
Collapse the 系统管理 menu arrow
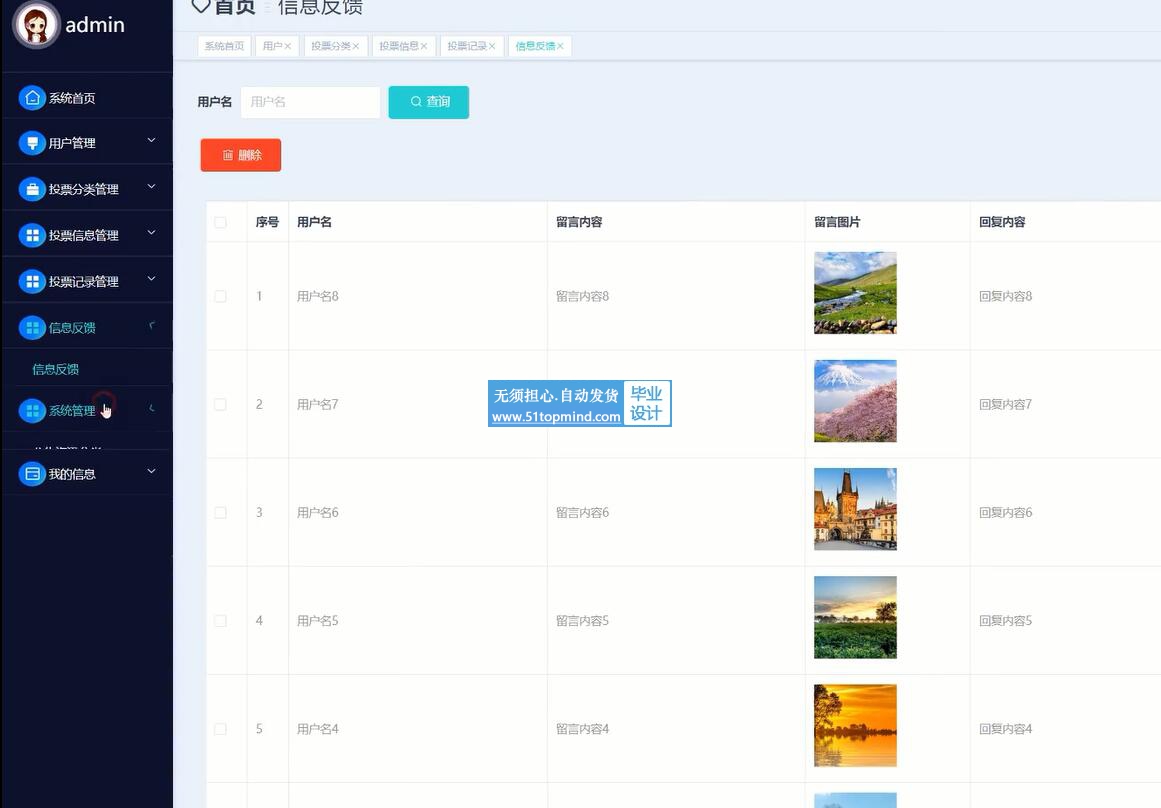point(152,408)
